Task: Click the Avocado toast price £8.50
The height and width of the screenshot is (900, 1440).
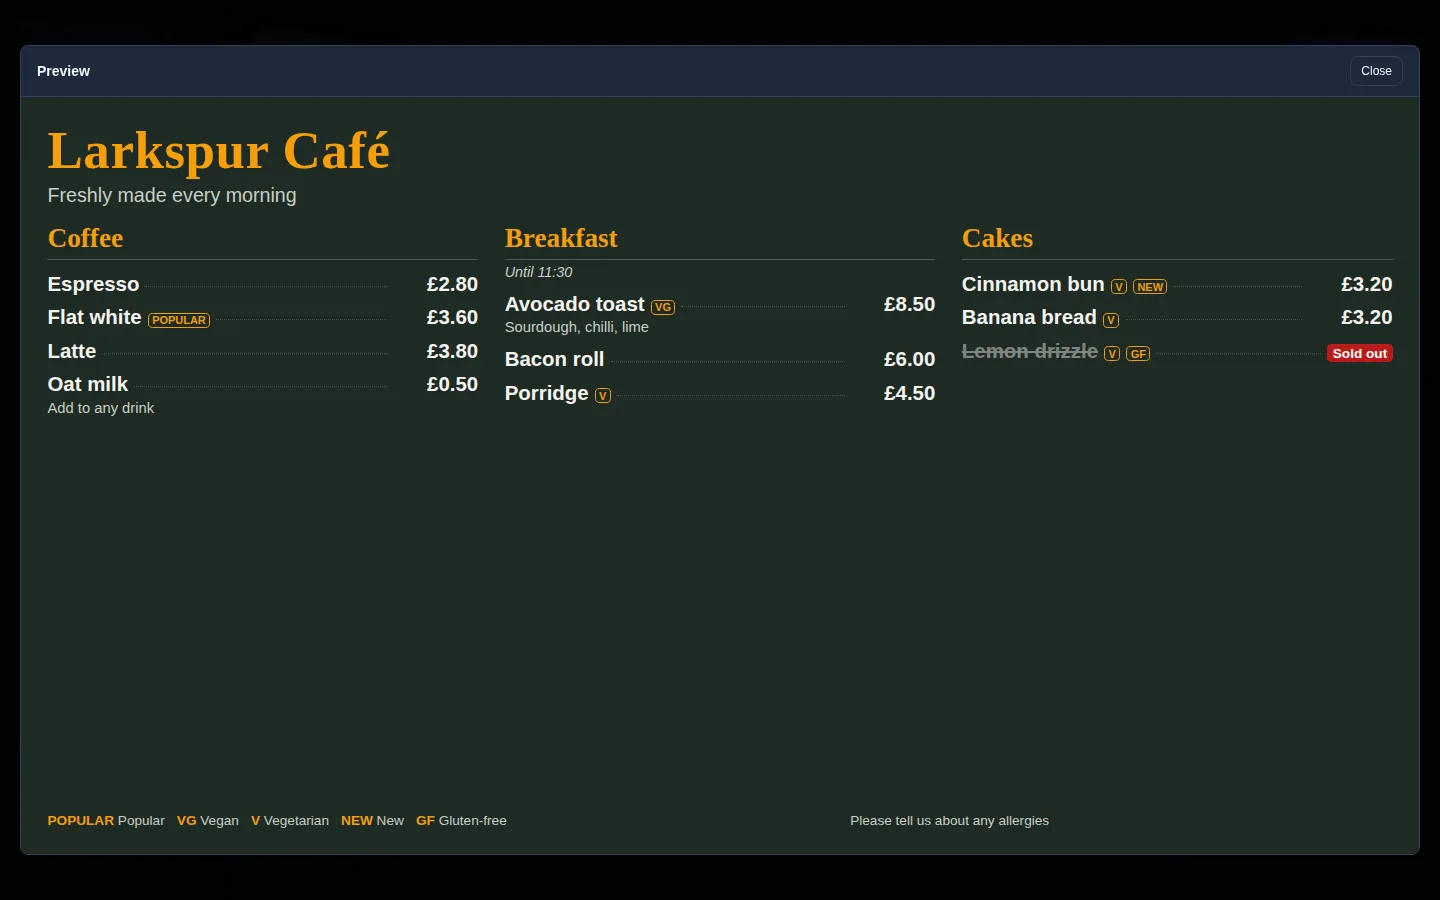Action: click(909, 304)
